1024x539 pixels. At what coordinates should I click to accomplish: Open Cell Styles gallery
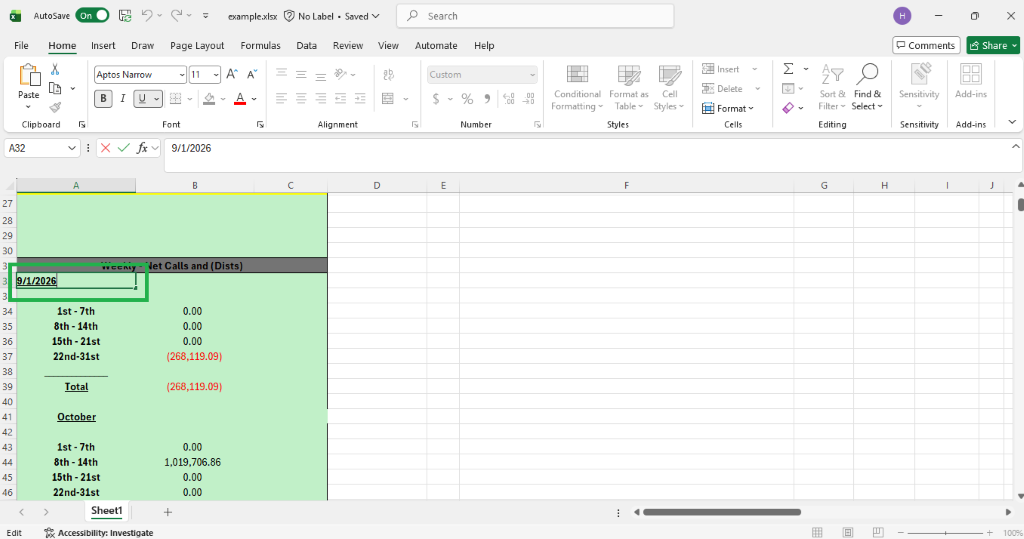(669, 88)
